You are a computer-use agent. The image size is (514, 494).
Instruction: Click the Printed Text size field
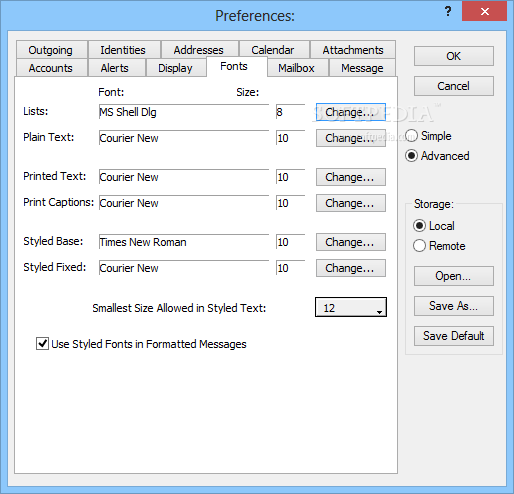[x=290, y=177]
